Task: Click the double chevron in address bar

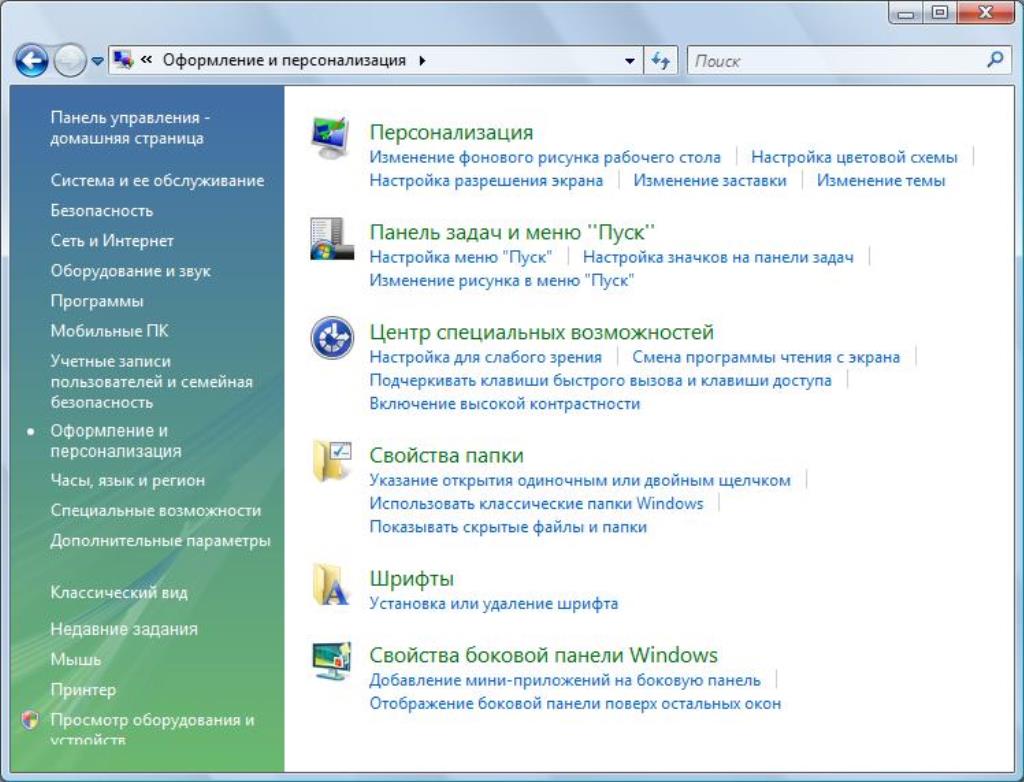Action: pos(146,60)
